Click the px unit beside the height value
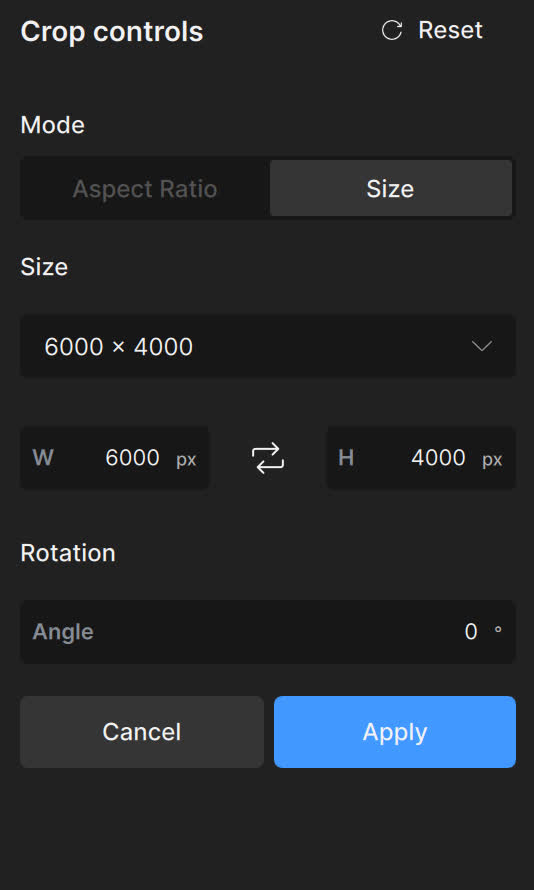Viewport: 534px width, 890px height. 492,460
